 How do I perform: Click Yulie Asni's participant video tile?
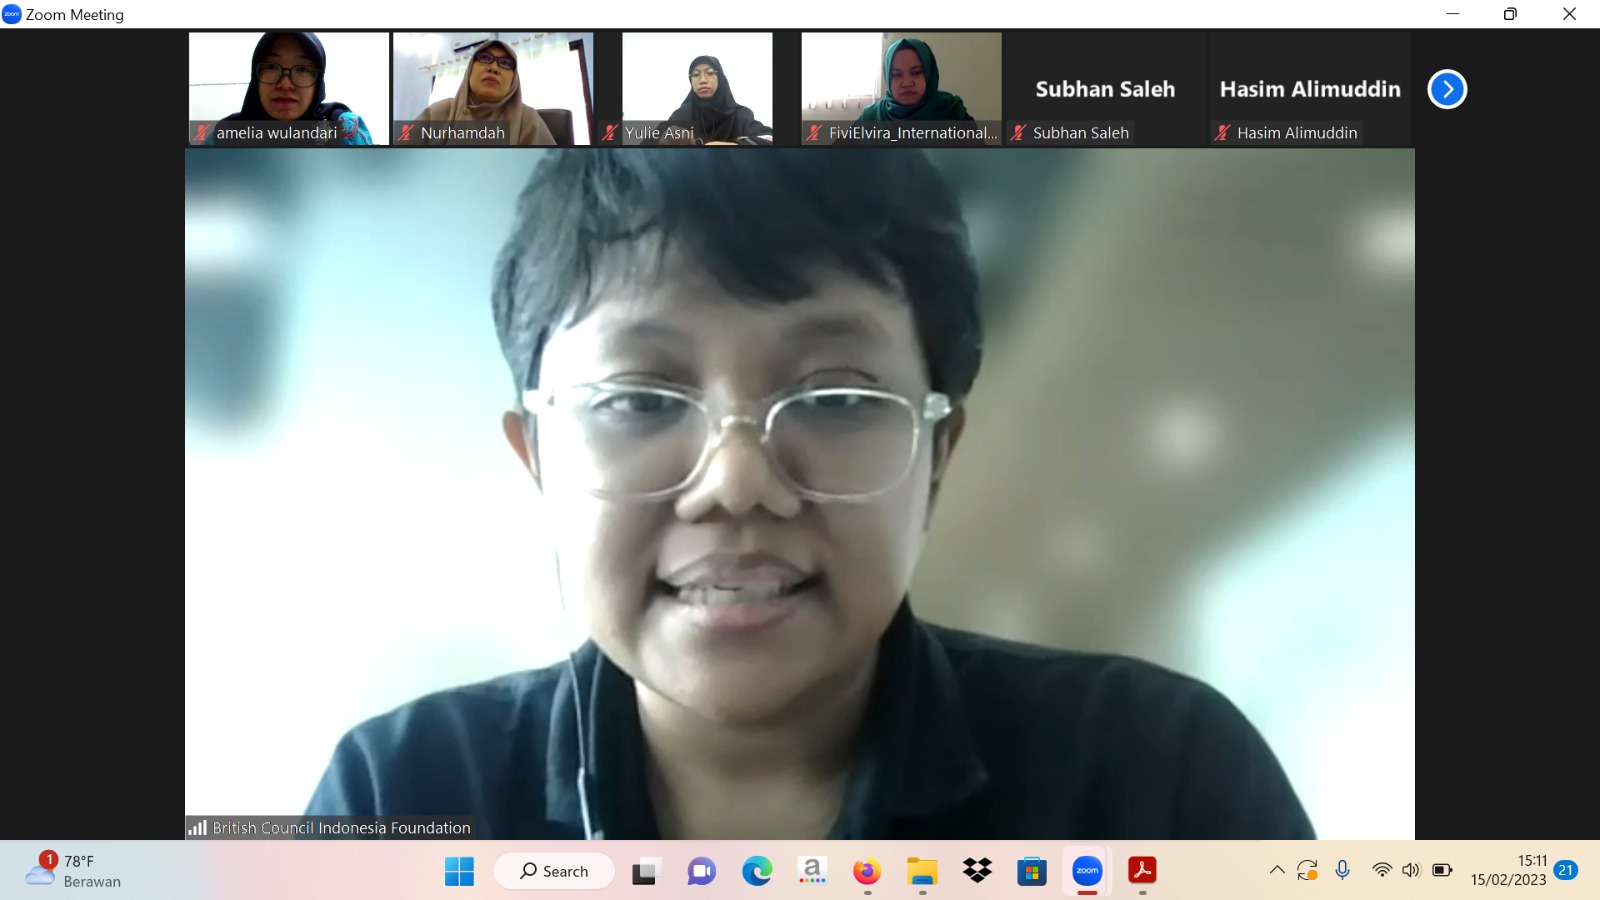[697, 88]
